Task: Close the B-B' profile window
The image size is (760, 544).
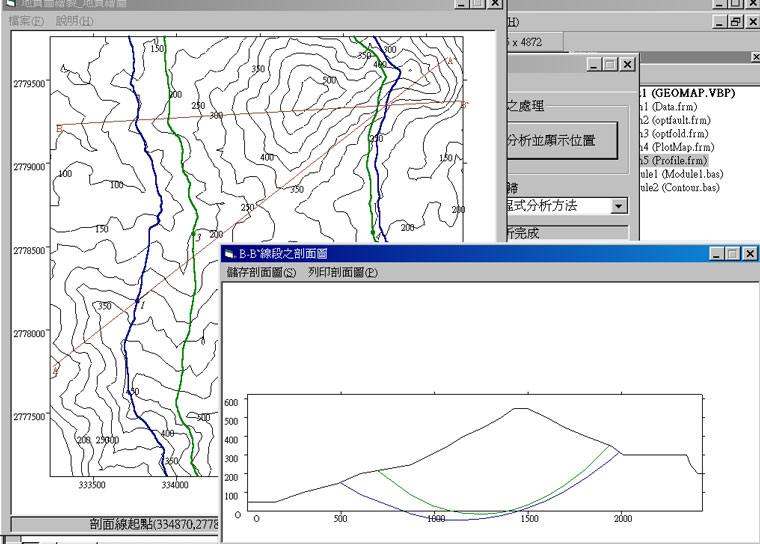Action: click(749, 255)
